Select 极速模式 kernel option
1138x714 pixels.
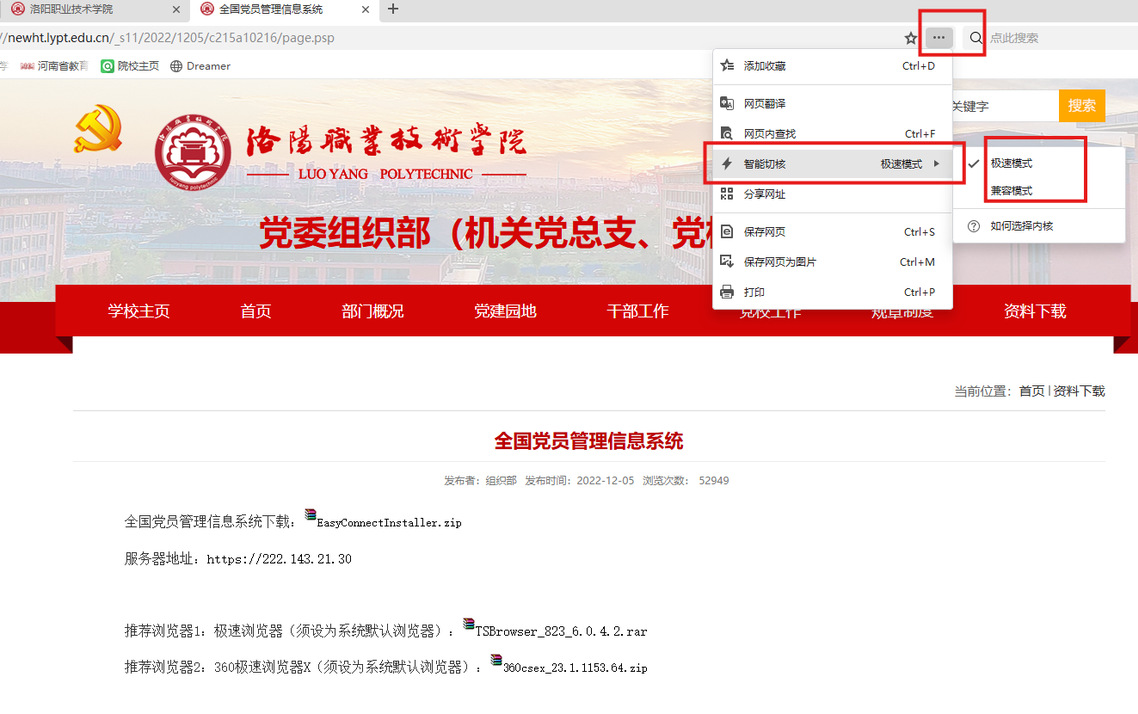click(x=1011, y=163)
